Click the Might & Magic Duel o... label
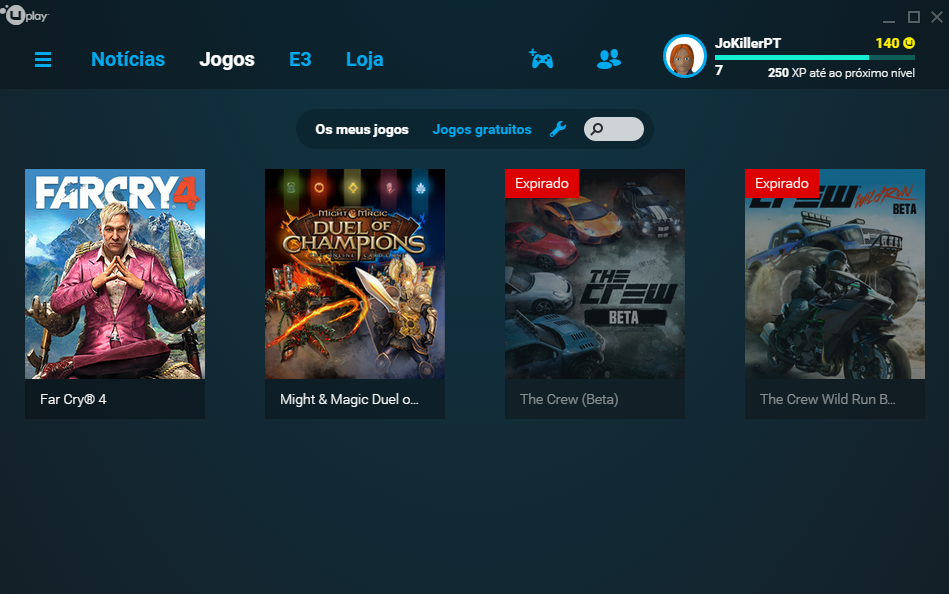 click(349, 399)
